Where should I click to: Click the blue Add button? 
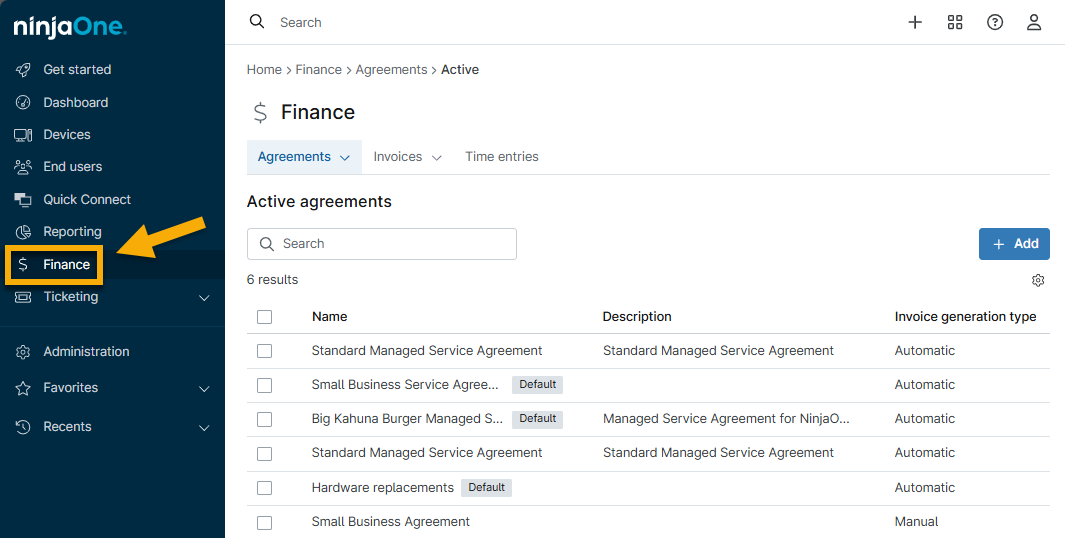pos(1013,244)
